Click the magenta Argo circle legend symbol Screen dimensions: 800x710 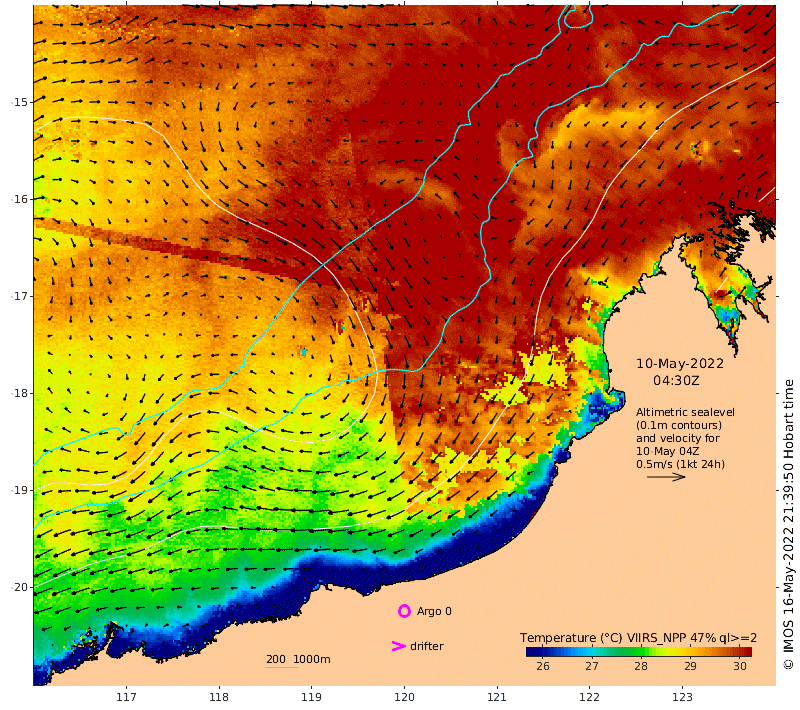click(x=404, y=611)
